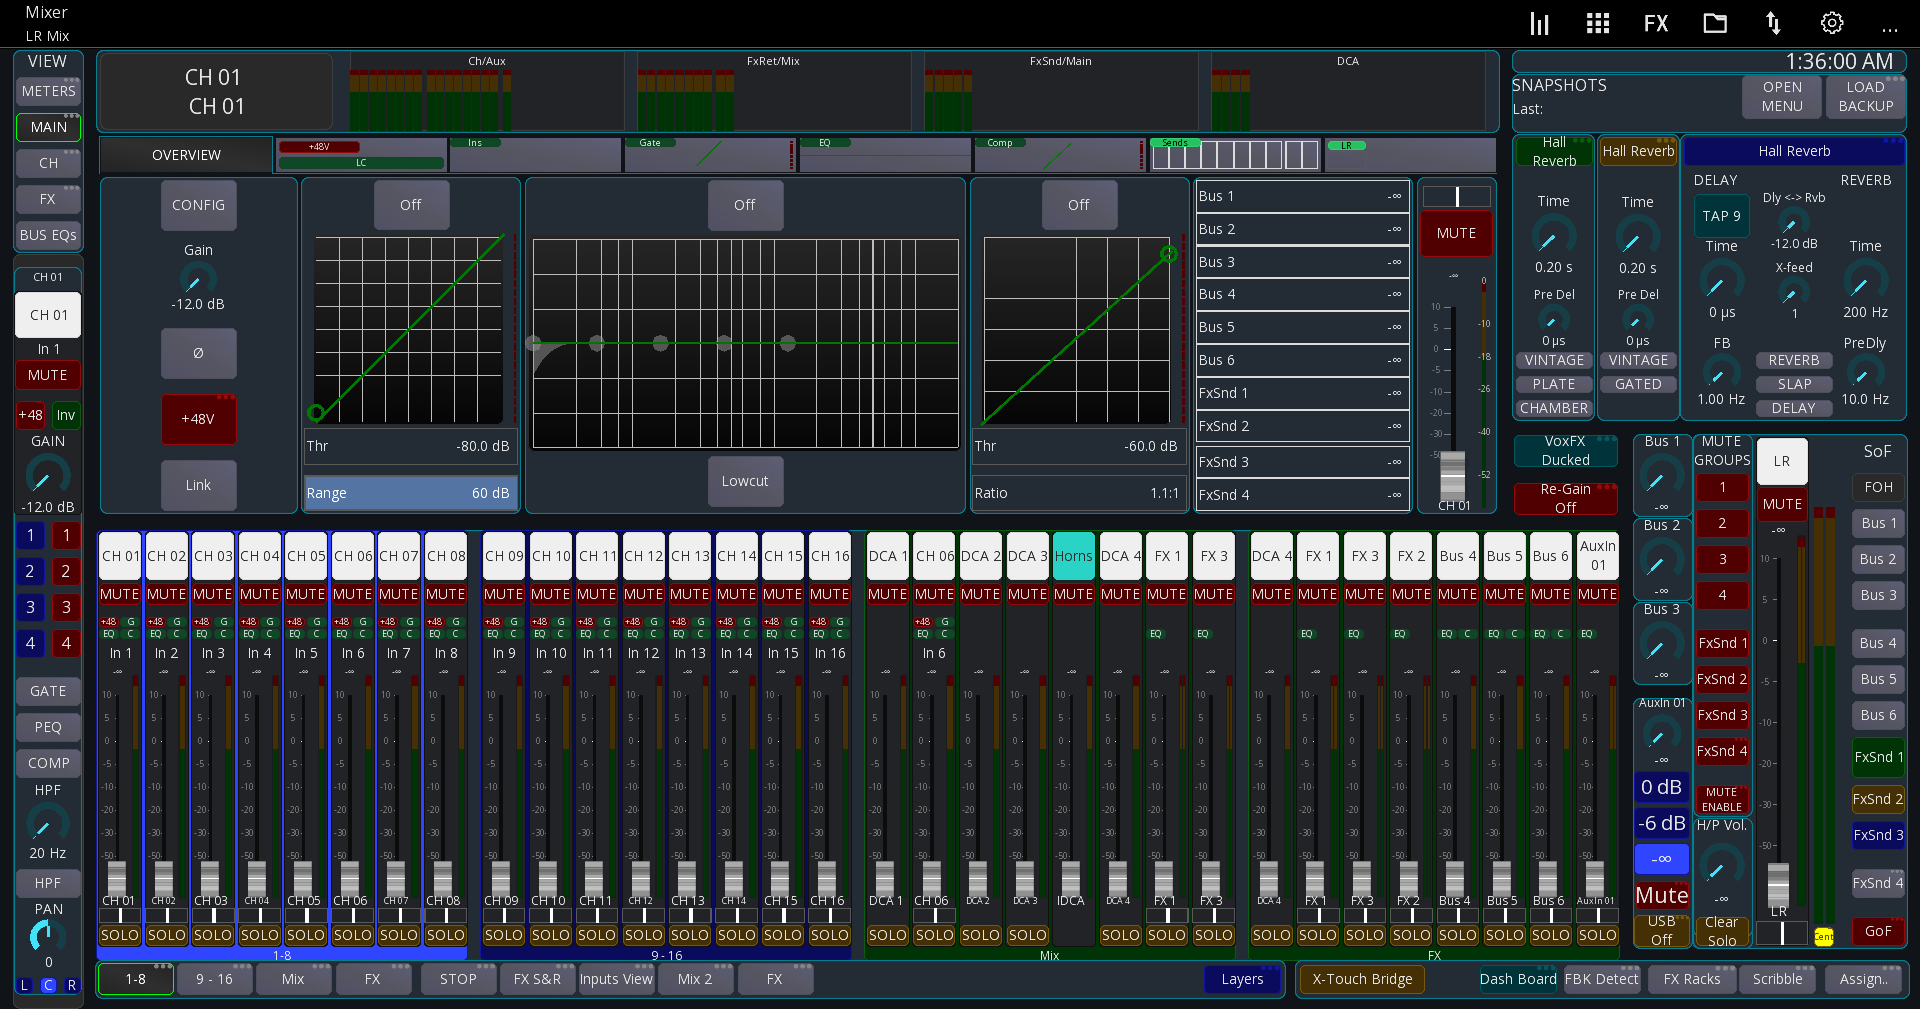Image resolution: width=1920 pixels, height=1009 pixels.
Task: Toggle MUTE ENABLE for mute groups
Action: click(1722, 800)
